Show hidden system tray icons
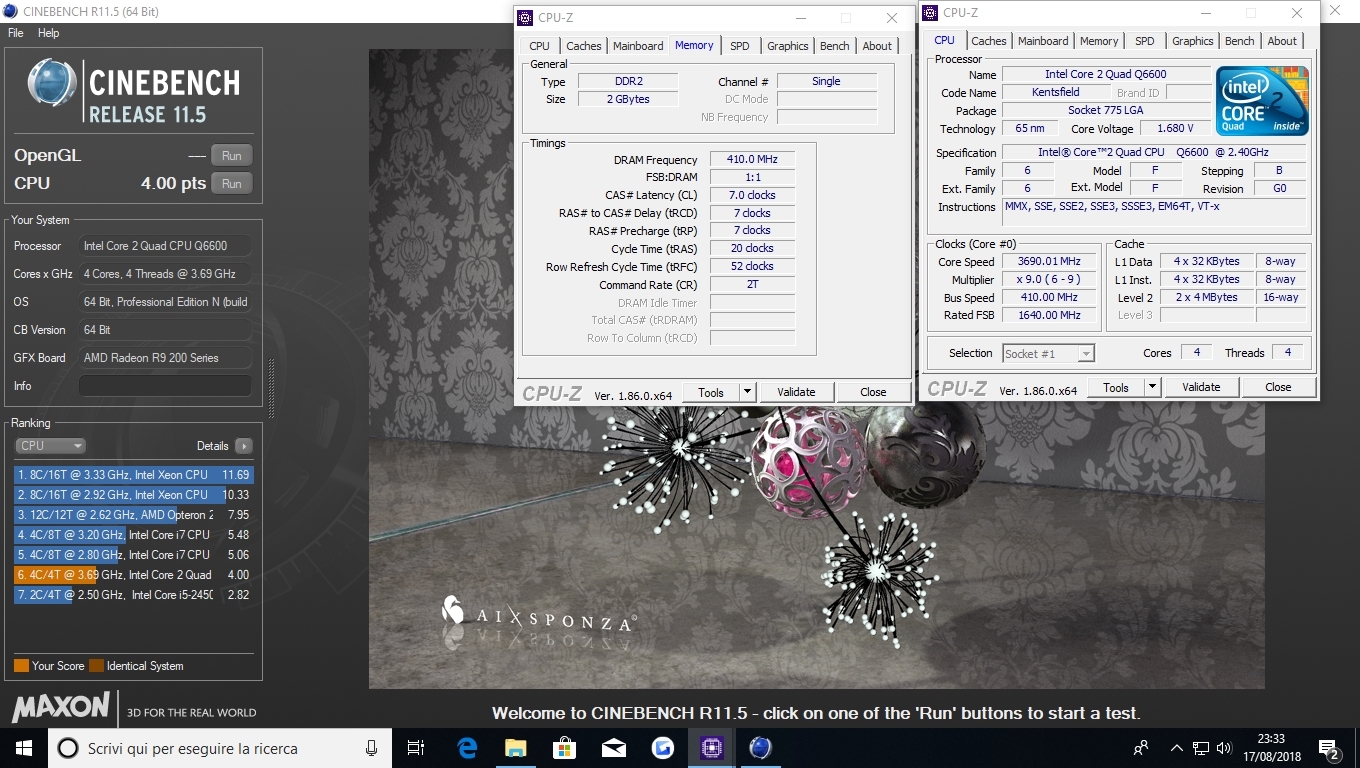This screenshot has height=768, width=1360. (1177, 748)
